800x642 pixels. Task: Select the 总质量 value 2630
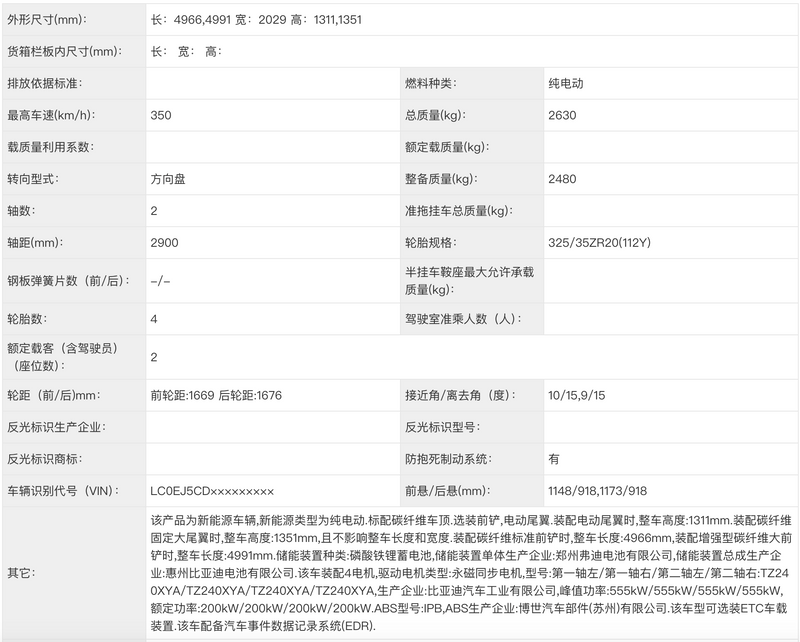pos(562,115)
